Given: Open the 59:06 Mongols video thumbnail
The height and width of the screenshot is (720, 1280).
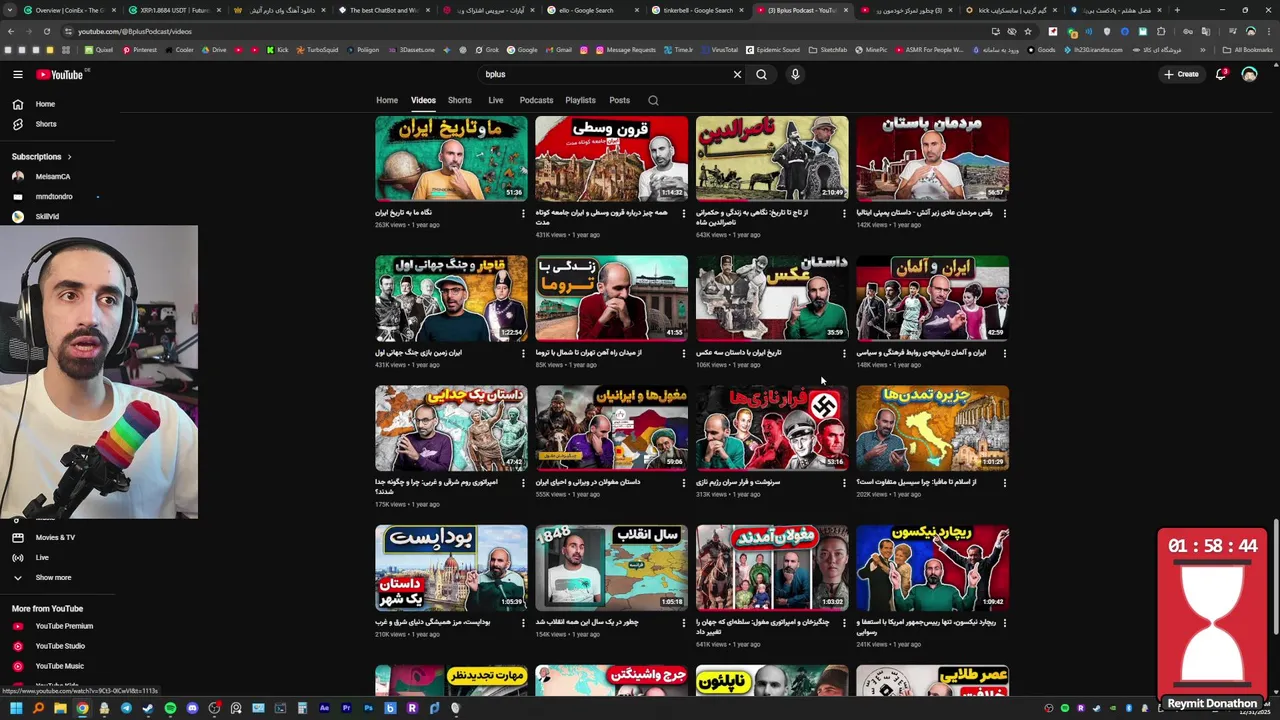Looking at the screenshot, I should 611,428.
